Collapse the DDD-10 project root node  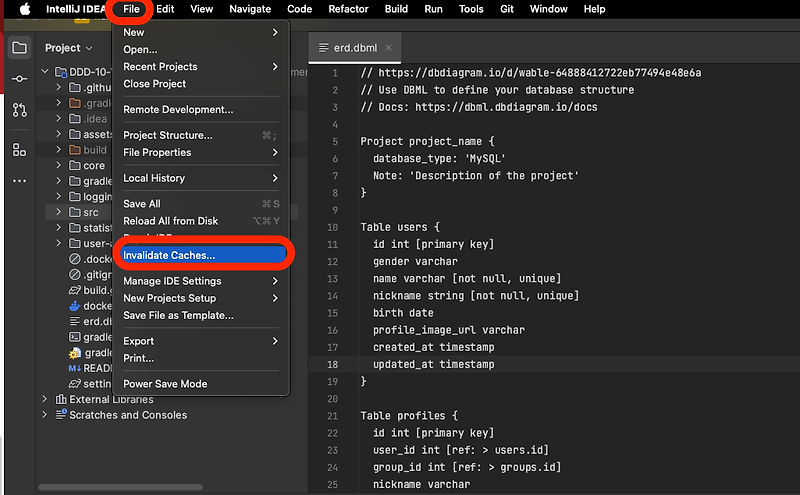(45, 71)
